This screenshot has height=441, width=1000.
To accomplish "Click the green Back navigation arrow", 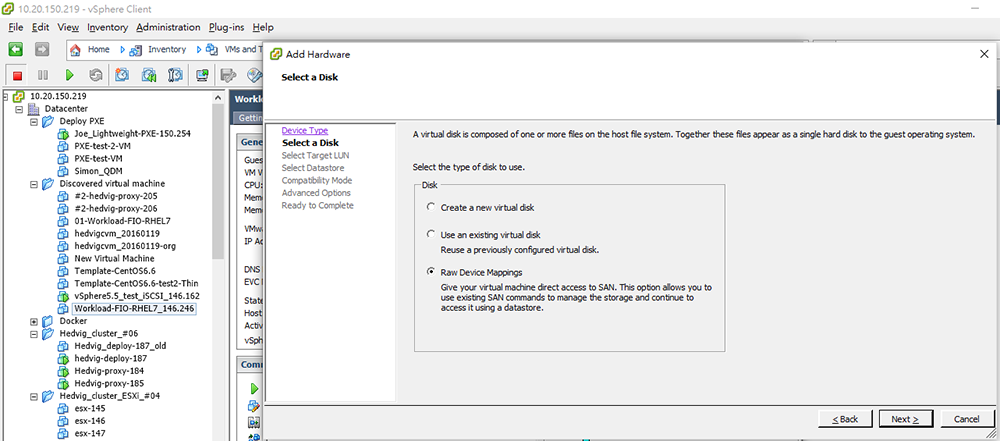I will pos(16,49).
